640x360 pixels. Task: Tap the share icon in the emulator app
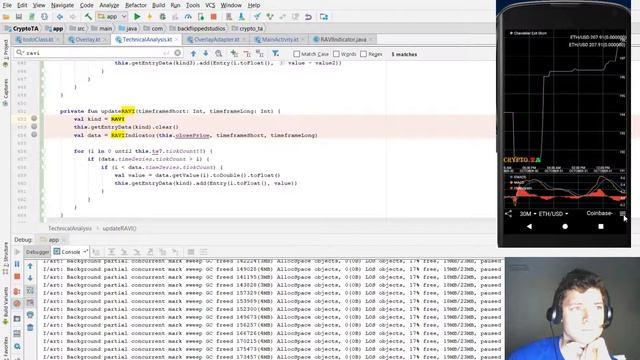click(508, 213)
